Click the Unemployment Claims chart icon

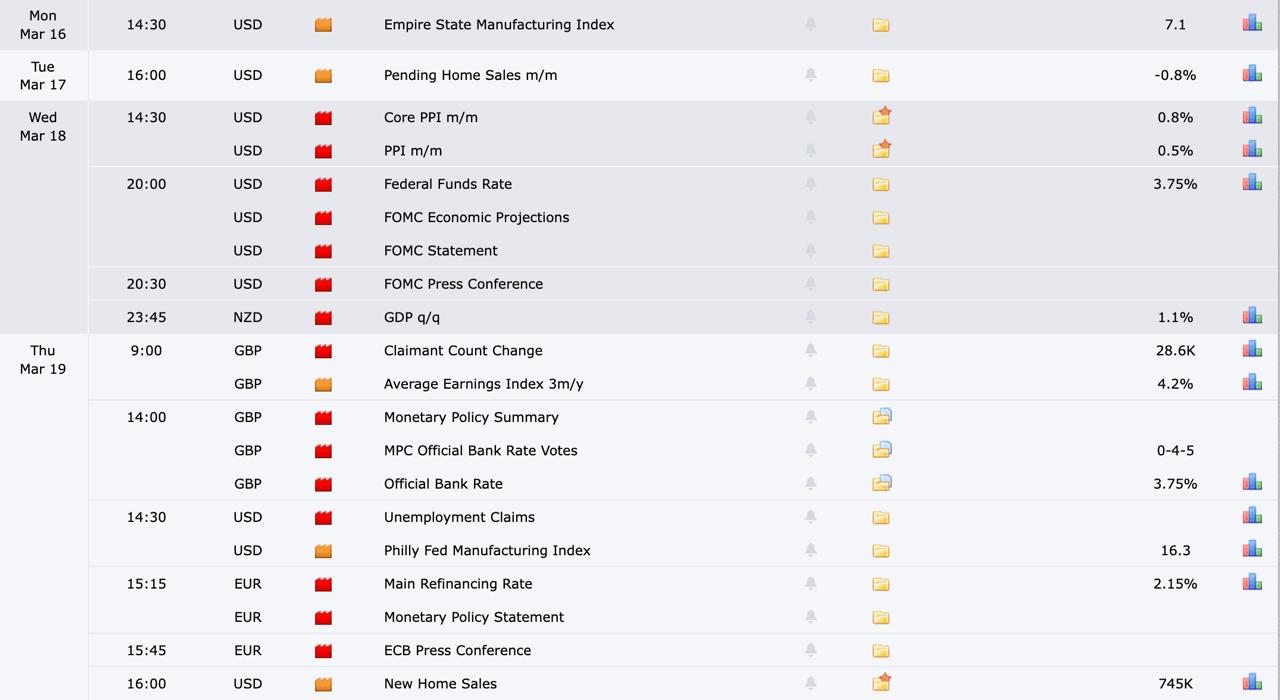click(1252, 516)
